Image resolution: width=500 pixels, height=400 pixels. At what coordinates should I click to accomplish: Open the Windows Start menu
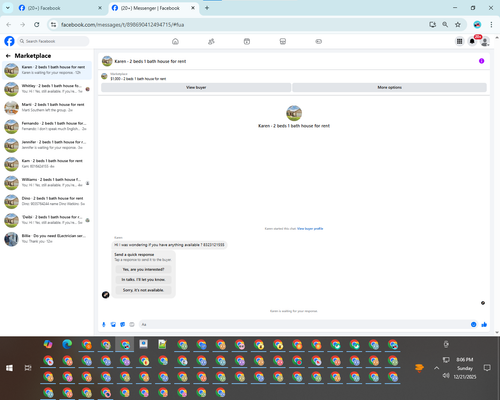[9, 368]
